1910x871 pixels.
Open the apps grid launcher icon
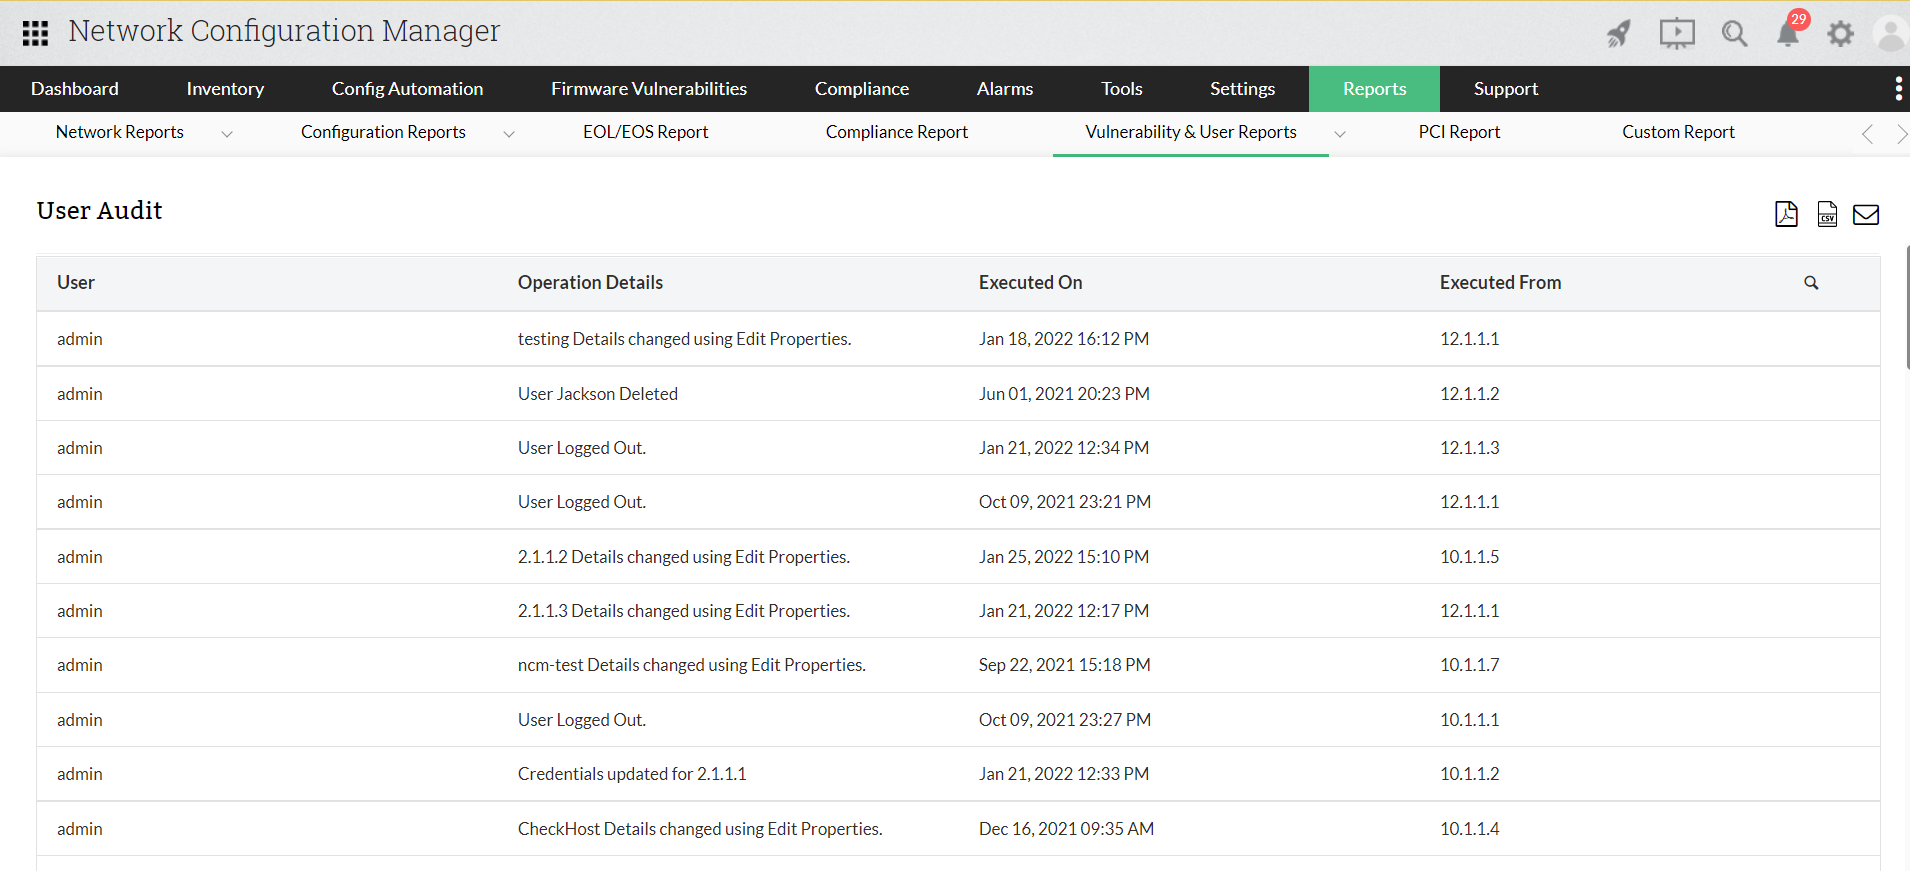click(35, 33)
